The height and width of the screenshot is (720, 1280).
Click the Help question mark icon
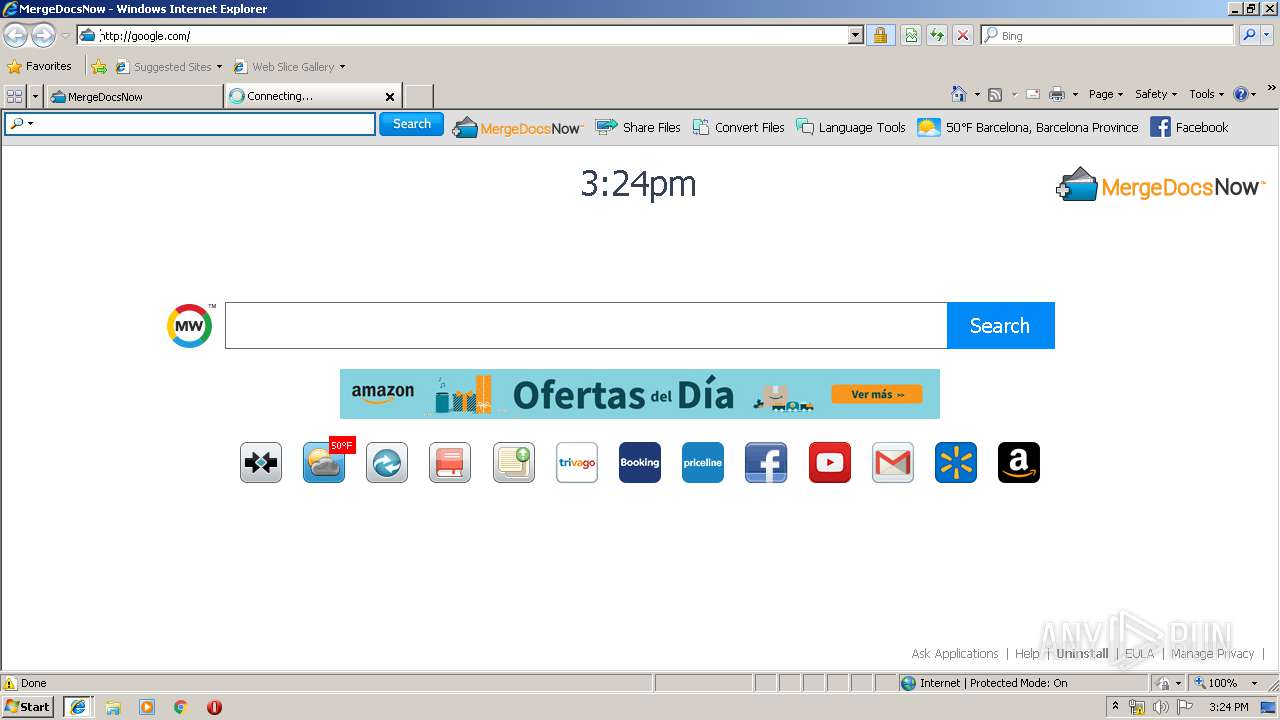coord(1241,94)
